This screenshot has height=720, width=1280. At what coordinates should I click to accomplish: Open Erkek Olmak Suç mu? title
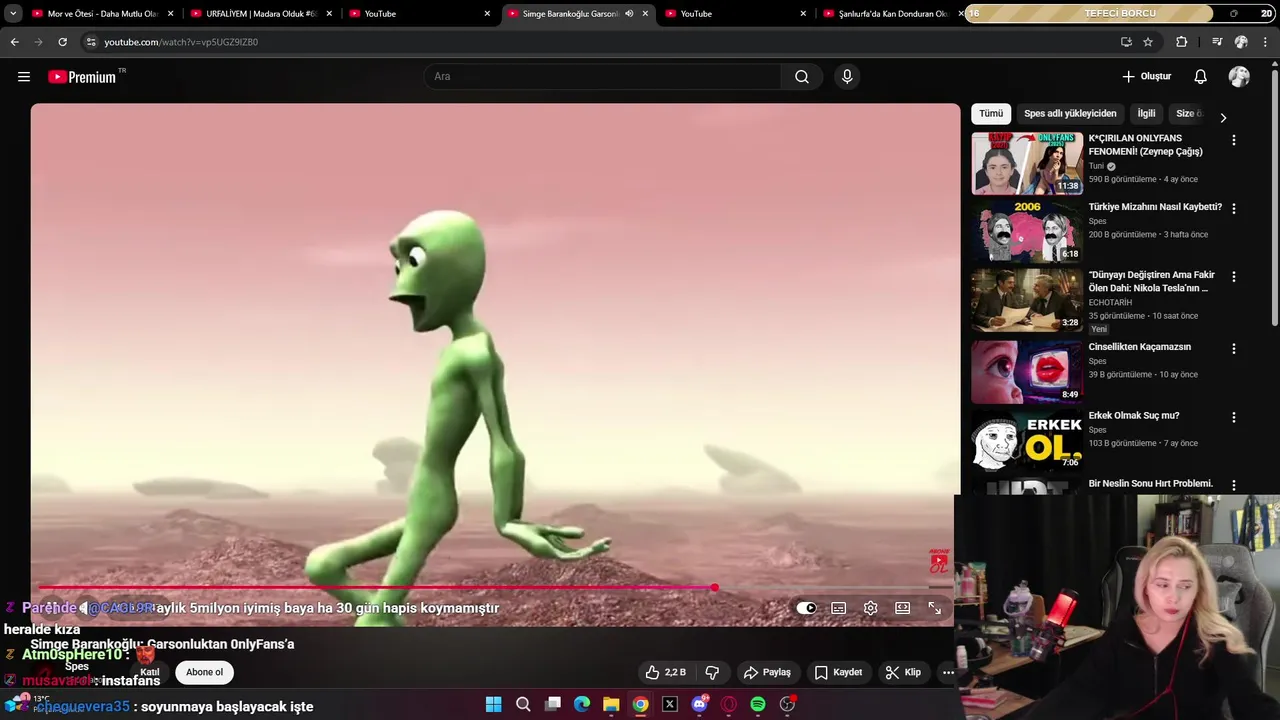point(1134,416)
